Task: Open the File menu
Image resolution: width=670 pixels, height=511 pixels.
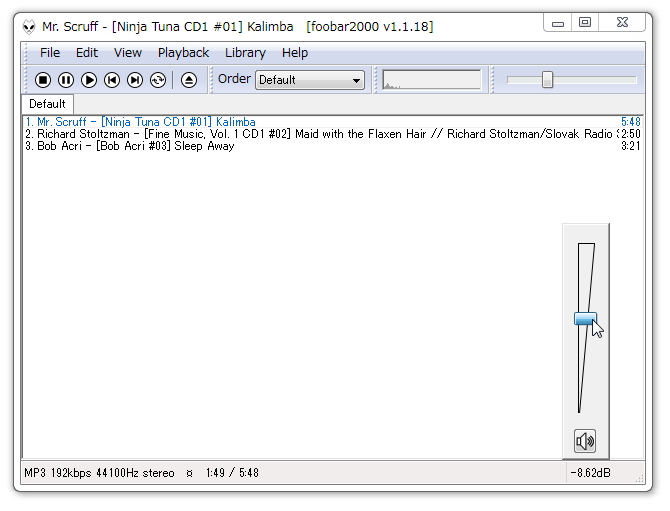Action: pyautogui.click(x=50, y=53)
